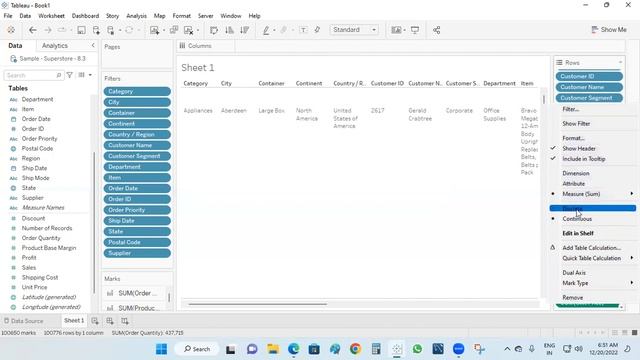Open the Worksheet menu

click(51, 16)
